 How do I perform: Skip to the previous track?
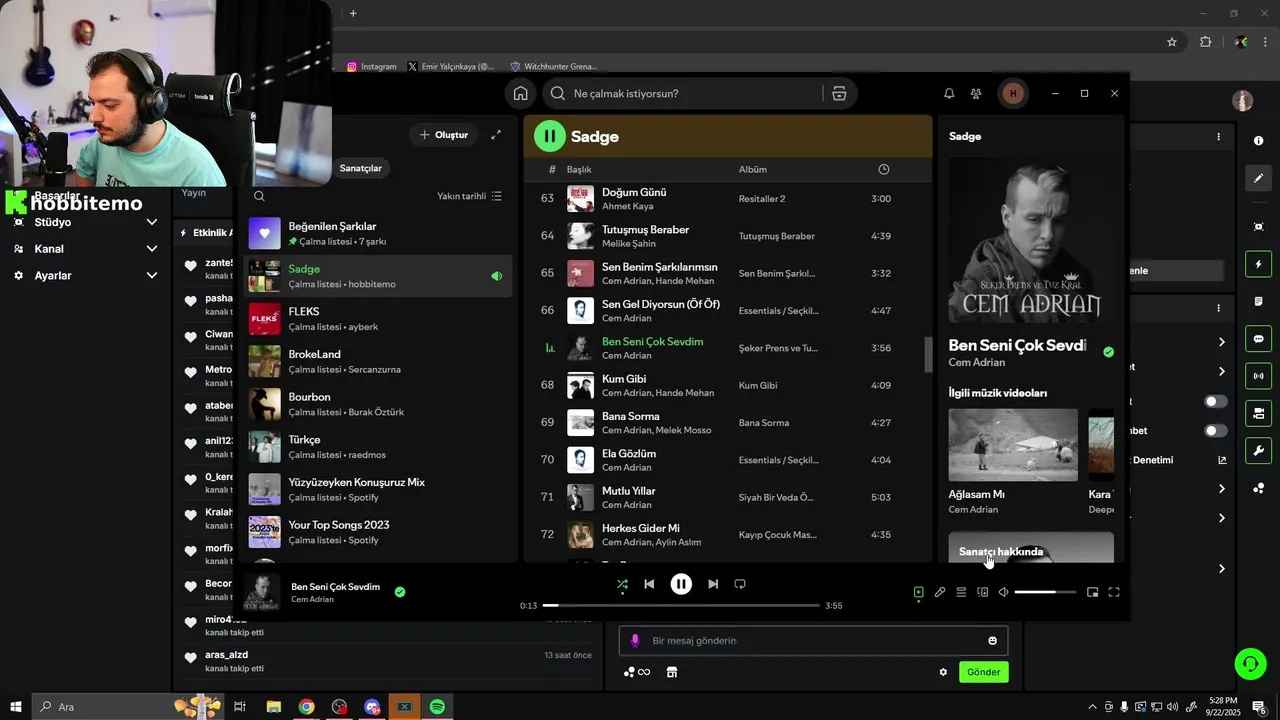[x=649, y=584]
